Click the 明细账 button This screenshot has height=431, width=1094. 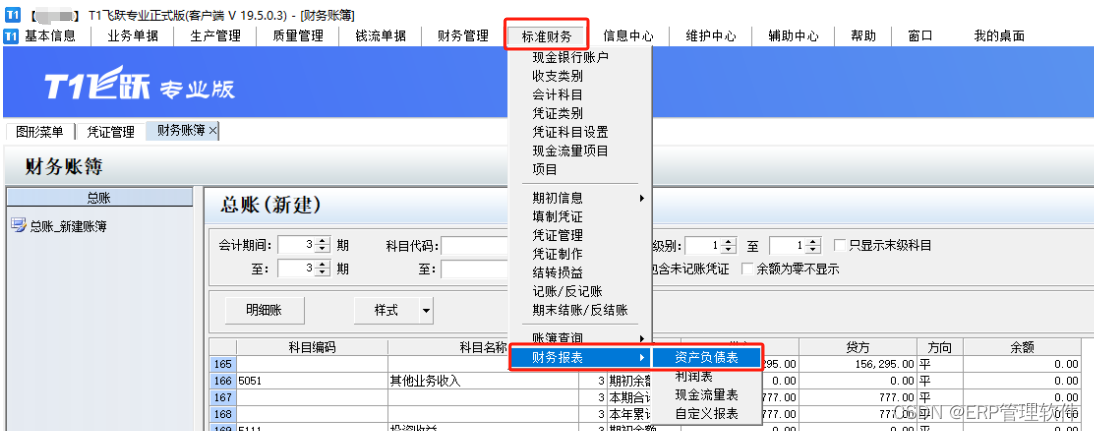tap(264, 310)
